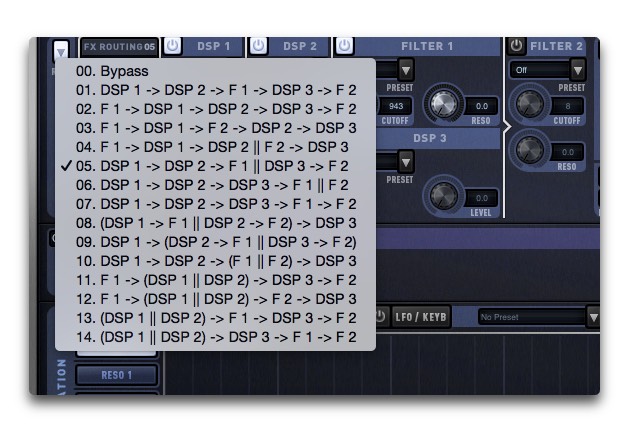Choose routing 06. DSP 1 -> DSP 2 -> DSP 3 -> F 1 || F 2

[215, 185]
